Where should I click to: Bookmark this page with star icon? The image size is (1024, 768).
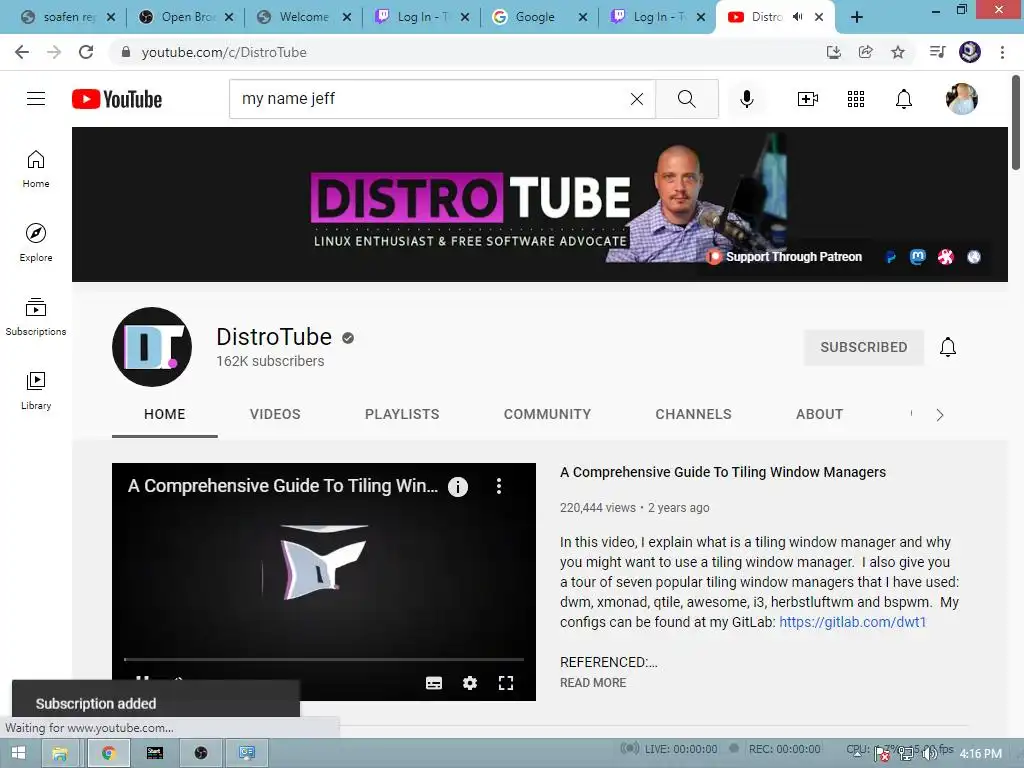click(x=898, y=52)
